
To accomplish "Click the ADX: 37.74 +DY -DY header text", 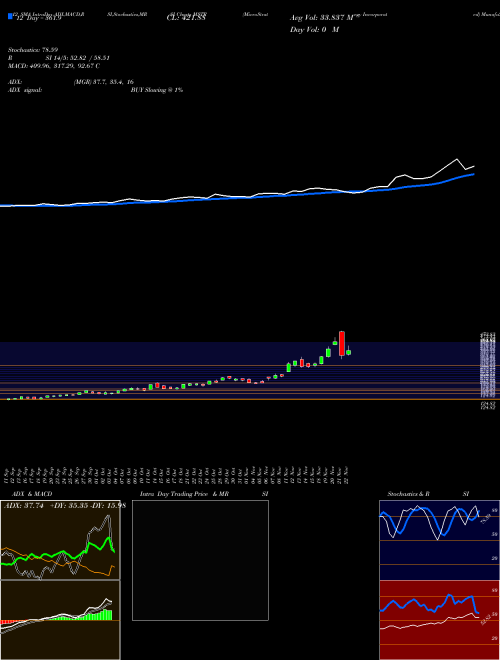I will 65,506.
